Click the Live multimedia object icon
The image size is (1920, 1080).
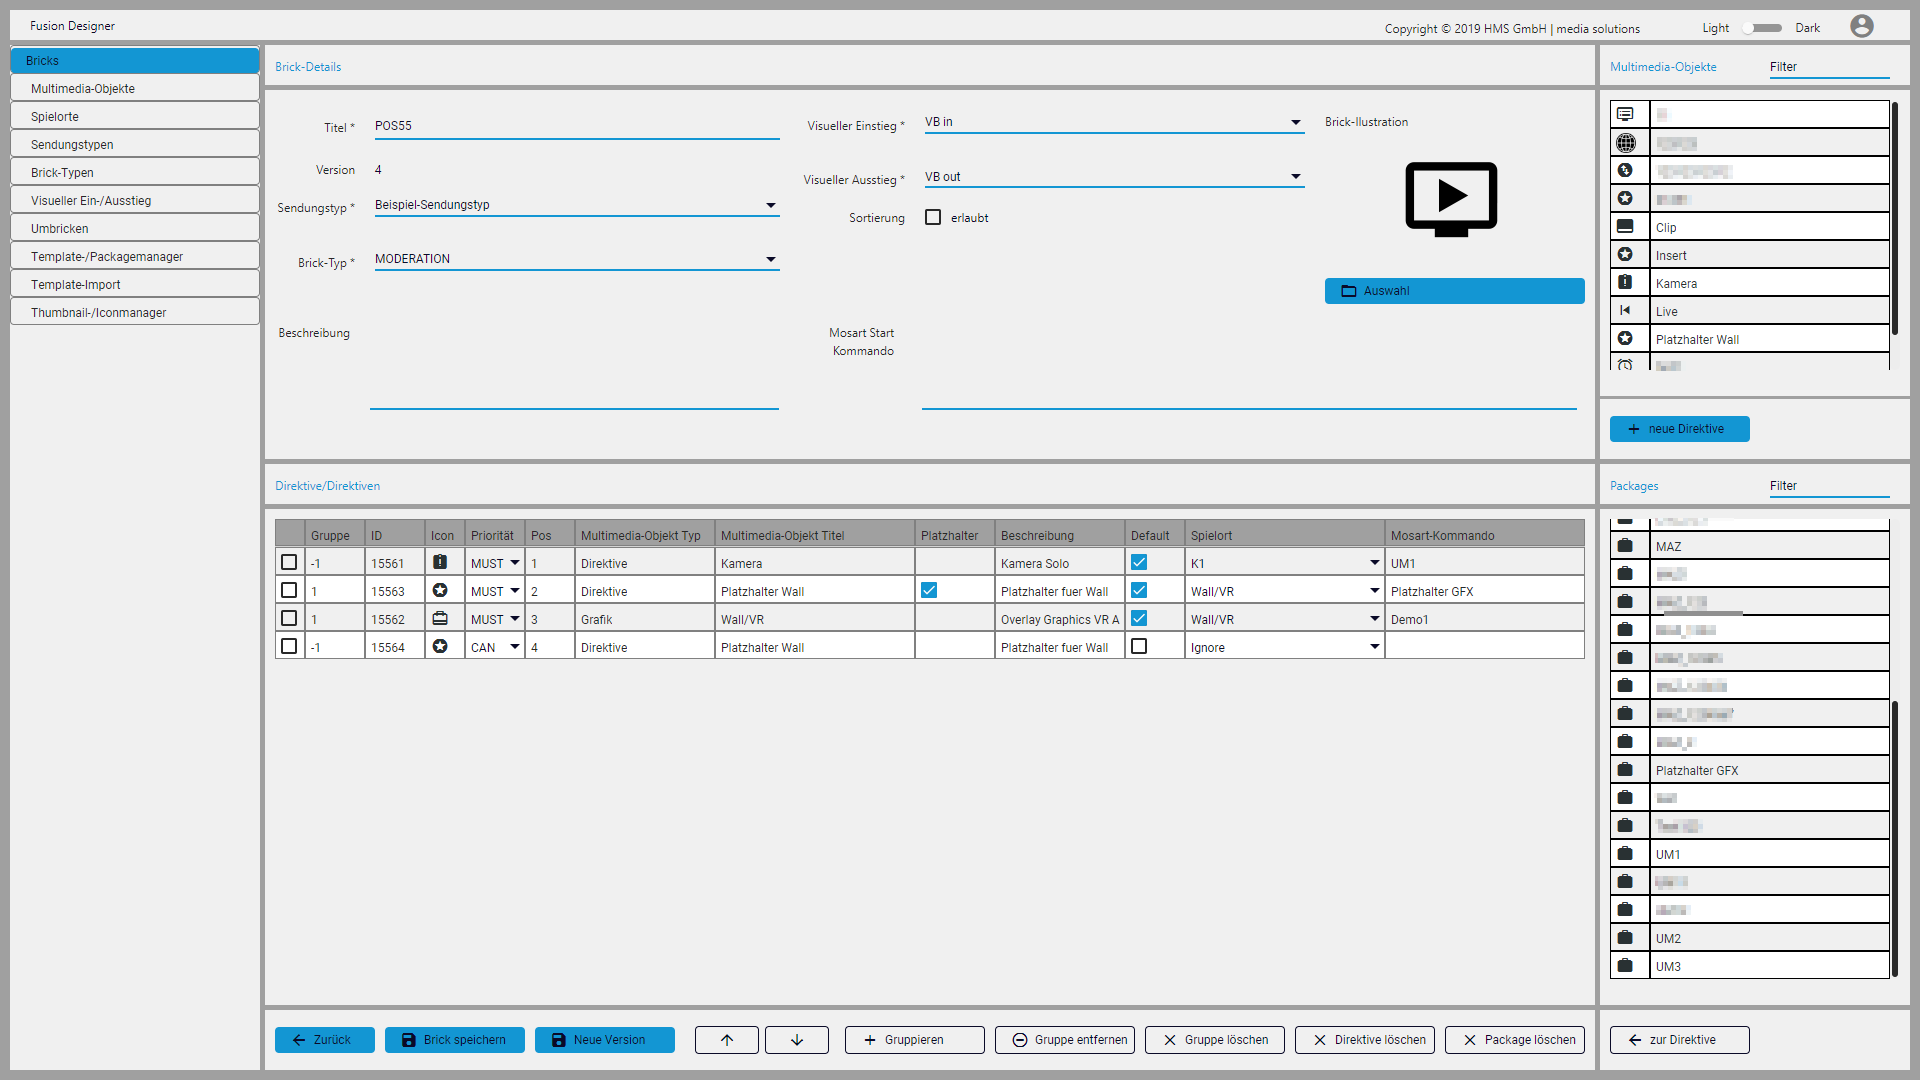tap(1625, 311)
